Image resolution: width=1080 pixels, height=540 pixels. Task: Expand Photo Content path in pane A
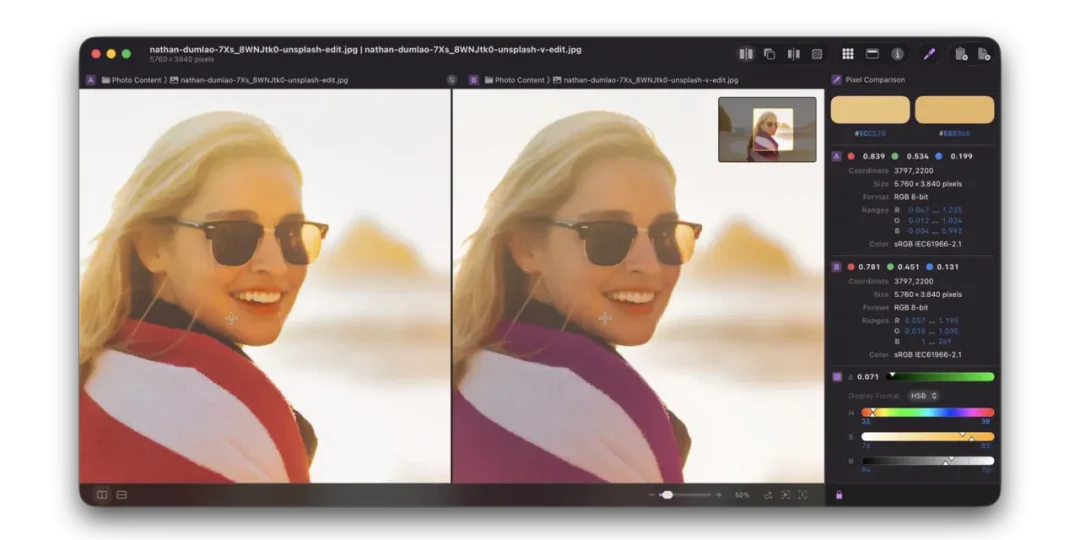[136, 80]
